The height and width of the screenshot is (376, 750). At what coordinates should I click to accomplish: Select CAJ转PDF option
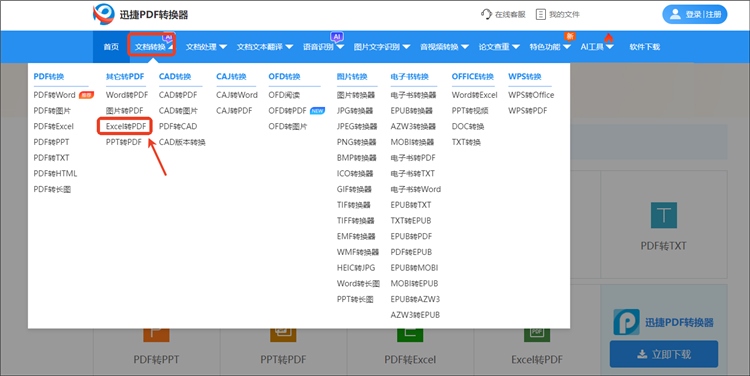234,111
